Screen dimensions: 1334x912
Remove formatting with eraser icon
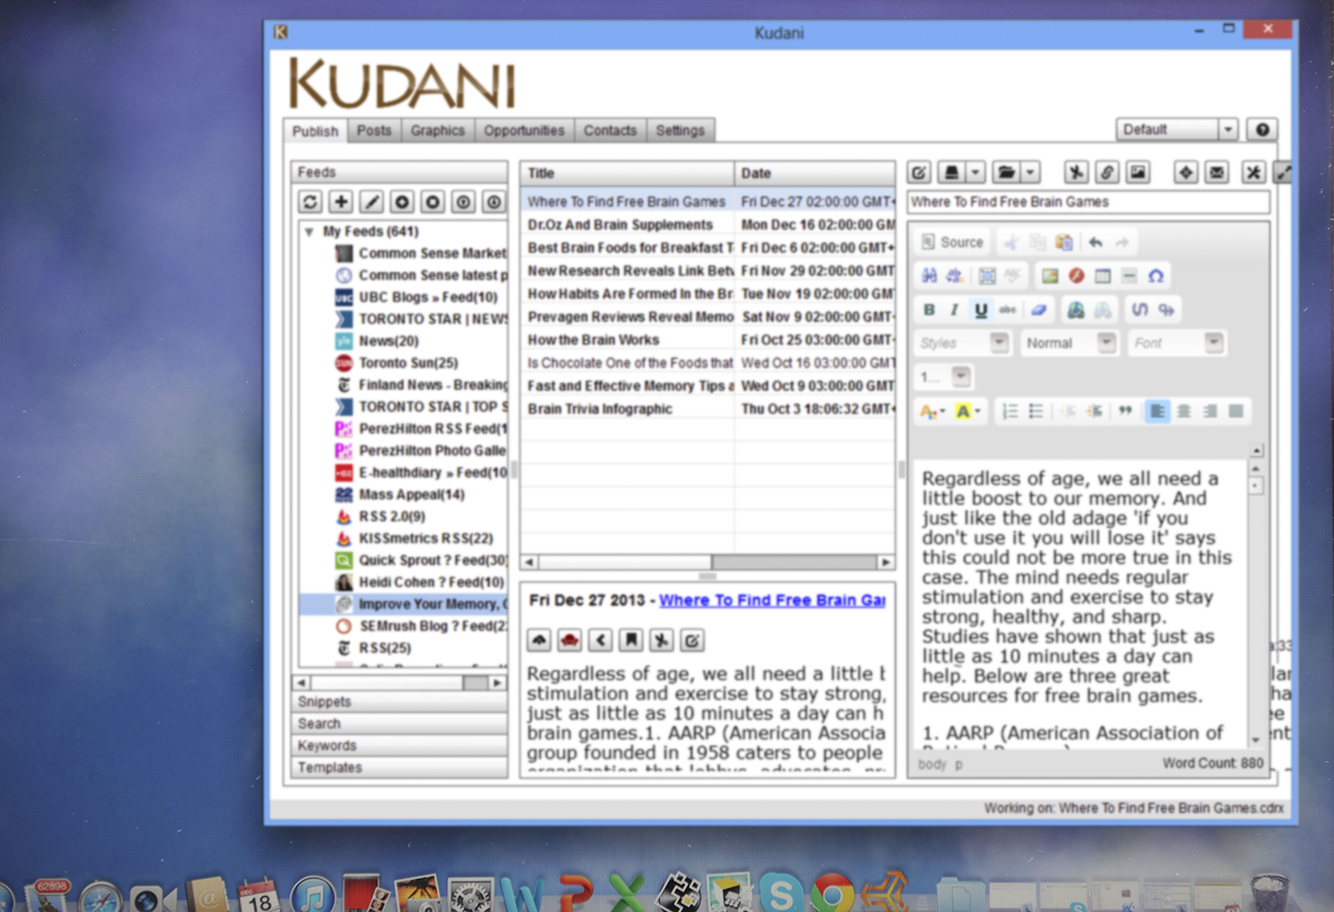pos(1040,310)
